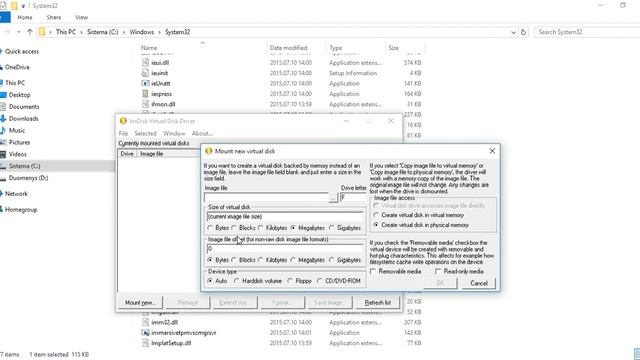Click the Image file offset field

(x=285, y=249)
